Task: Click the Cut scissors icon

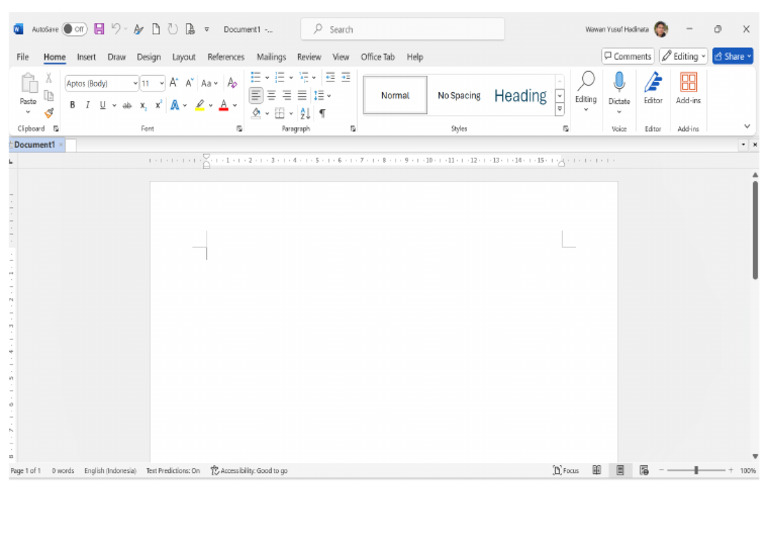Action: click(x=48, y=78)
